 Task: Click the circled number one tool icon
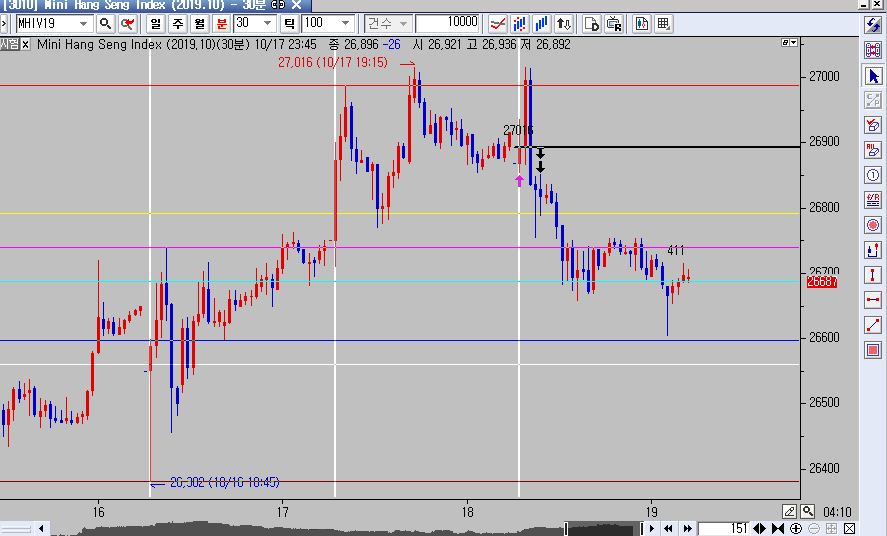(874, 175)
